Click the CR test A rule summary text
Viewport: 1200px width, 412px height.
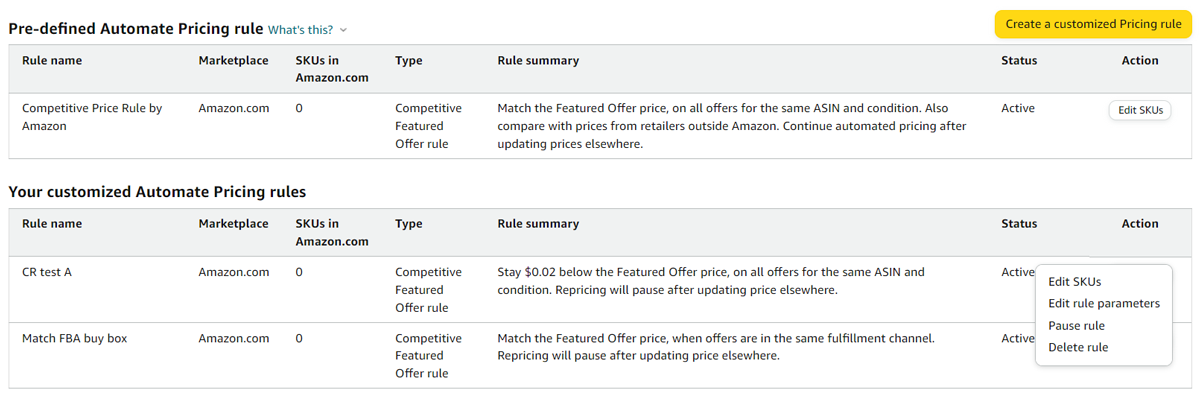coord(710,281)
